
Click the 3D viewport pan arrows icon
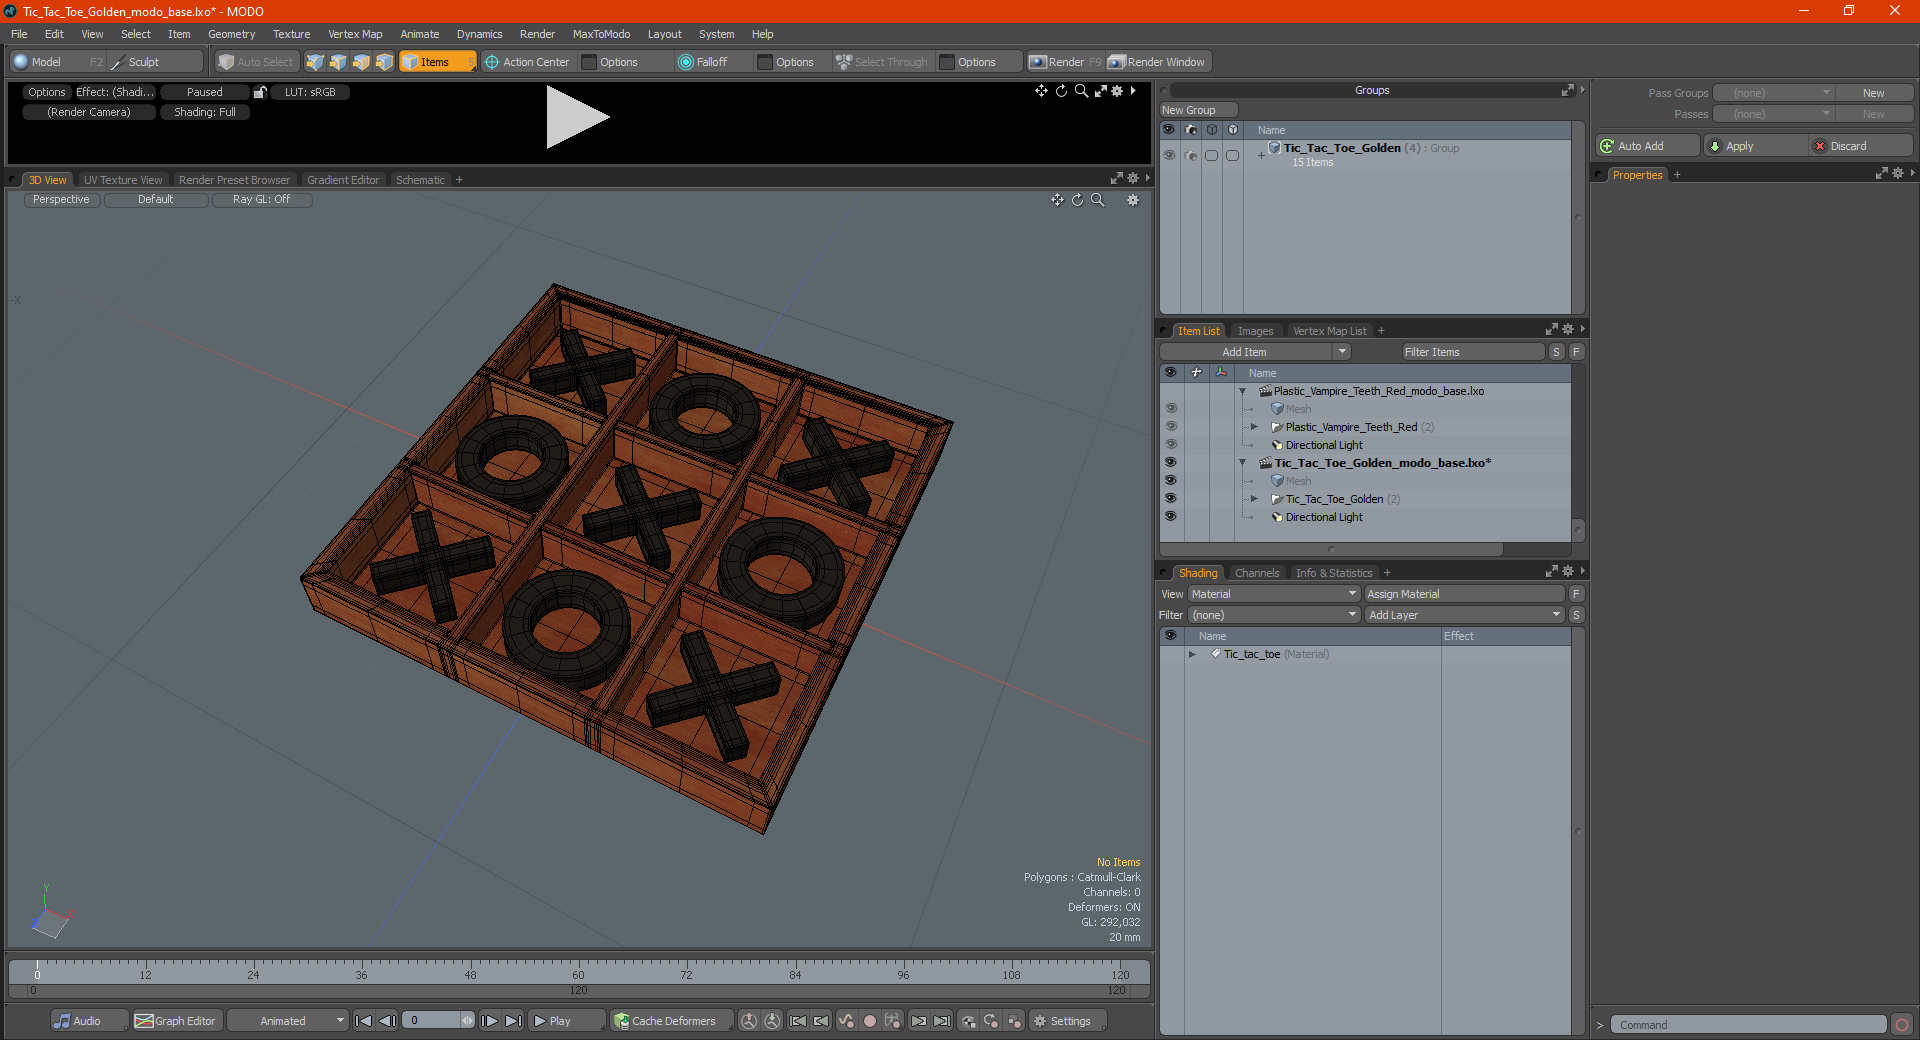[x=1057, y=200]
